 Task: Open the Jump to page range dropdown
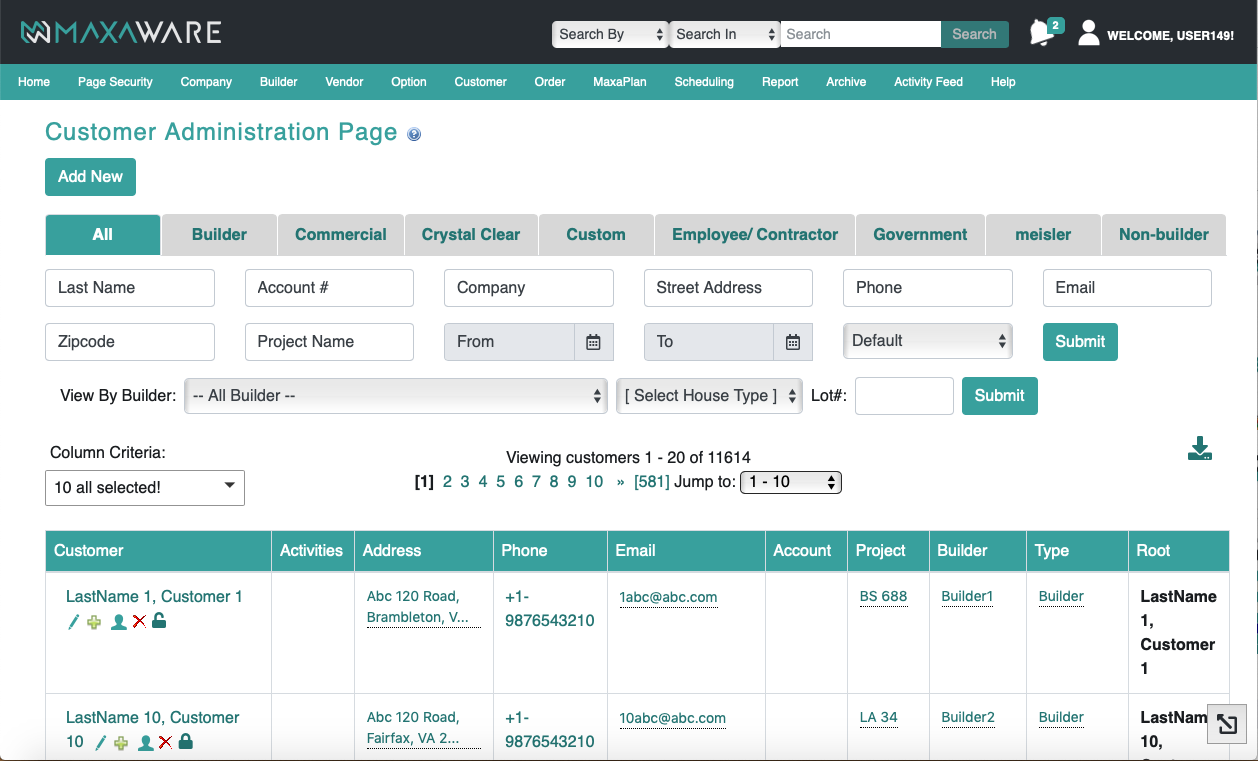[791, 482]
